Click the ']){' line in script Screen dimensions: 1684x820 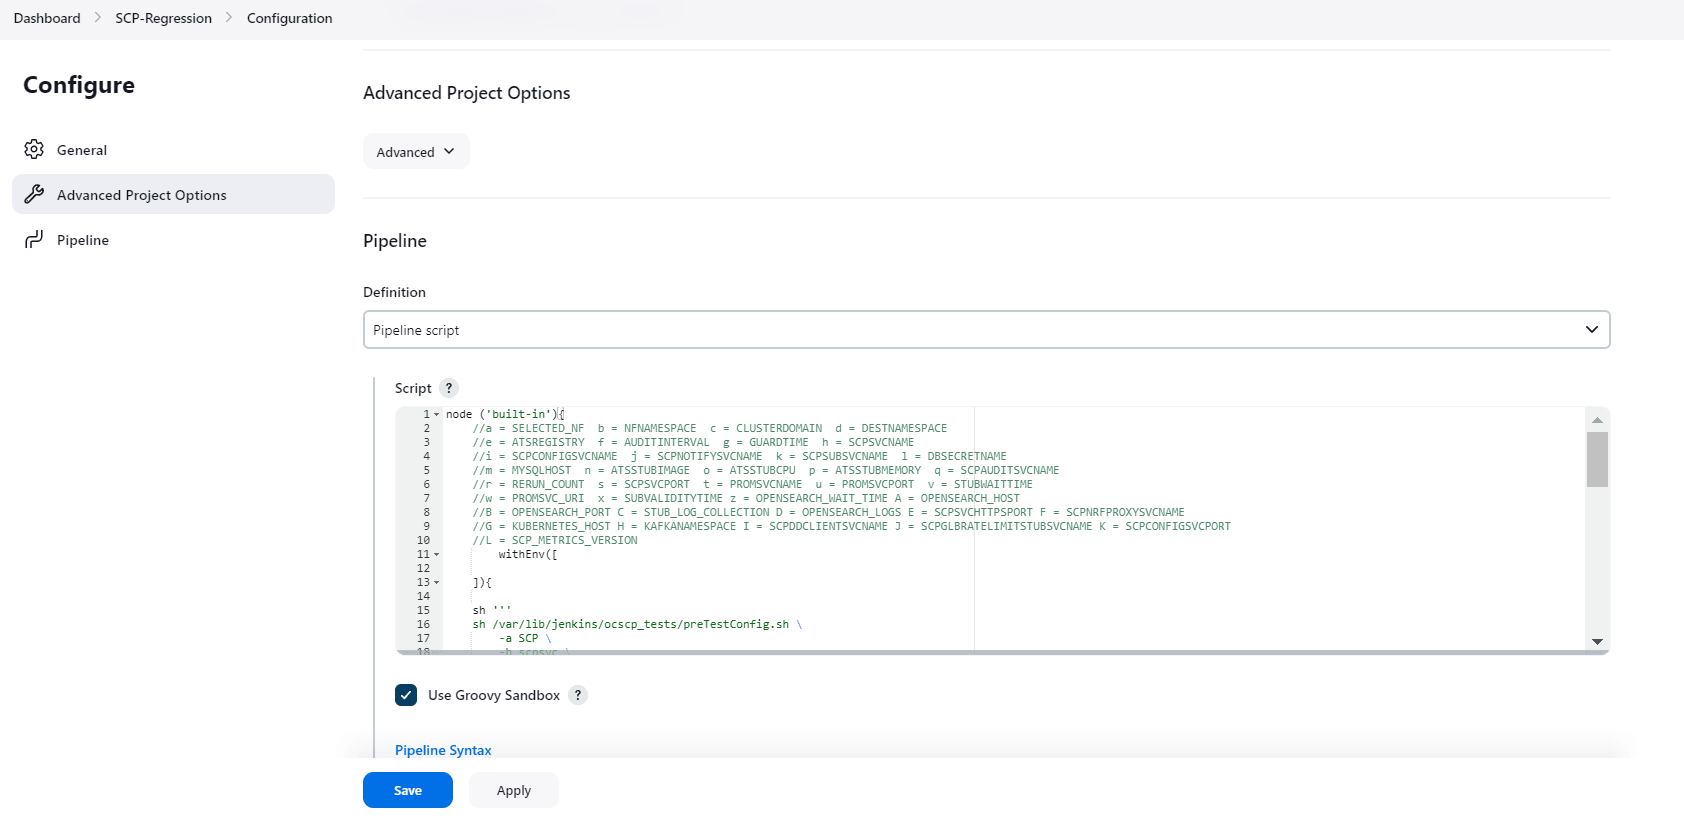click(x=482, y=582)
